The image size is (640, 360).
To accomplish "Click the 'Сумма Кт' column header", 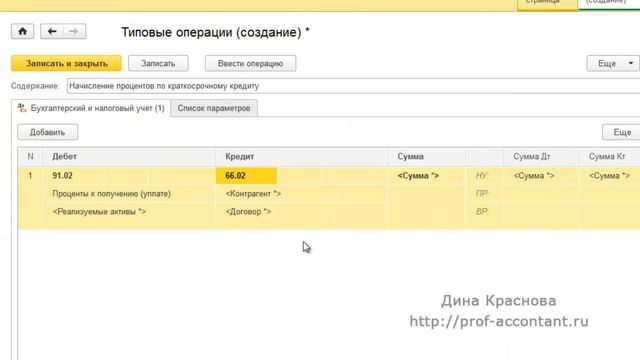I will pos(610,157).
